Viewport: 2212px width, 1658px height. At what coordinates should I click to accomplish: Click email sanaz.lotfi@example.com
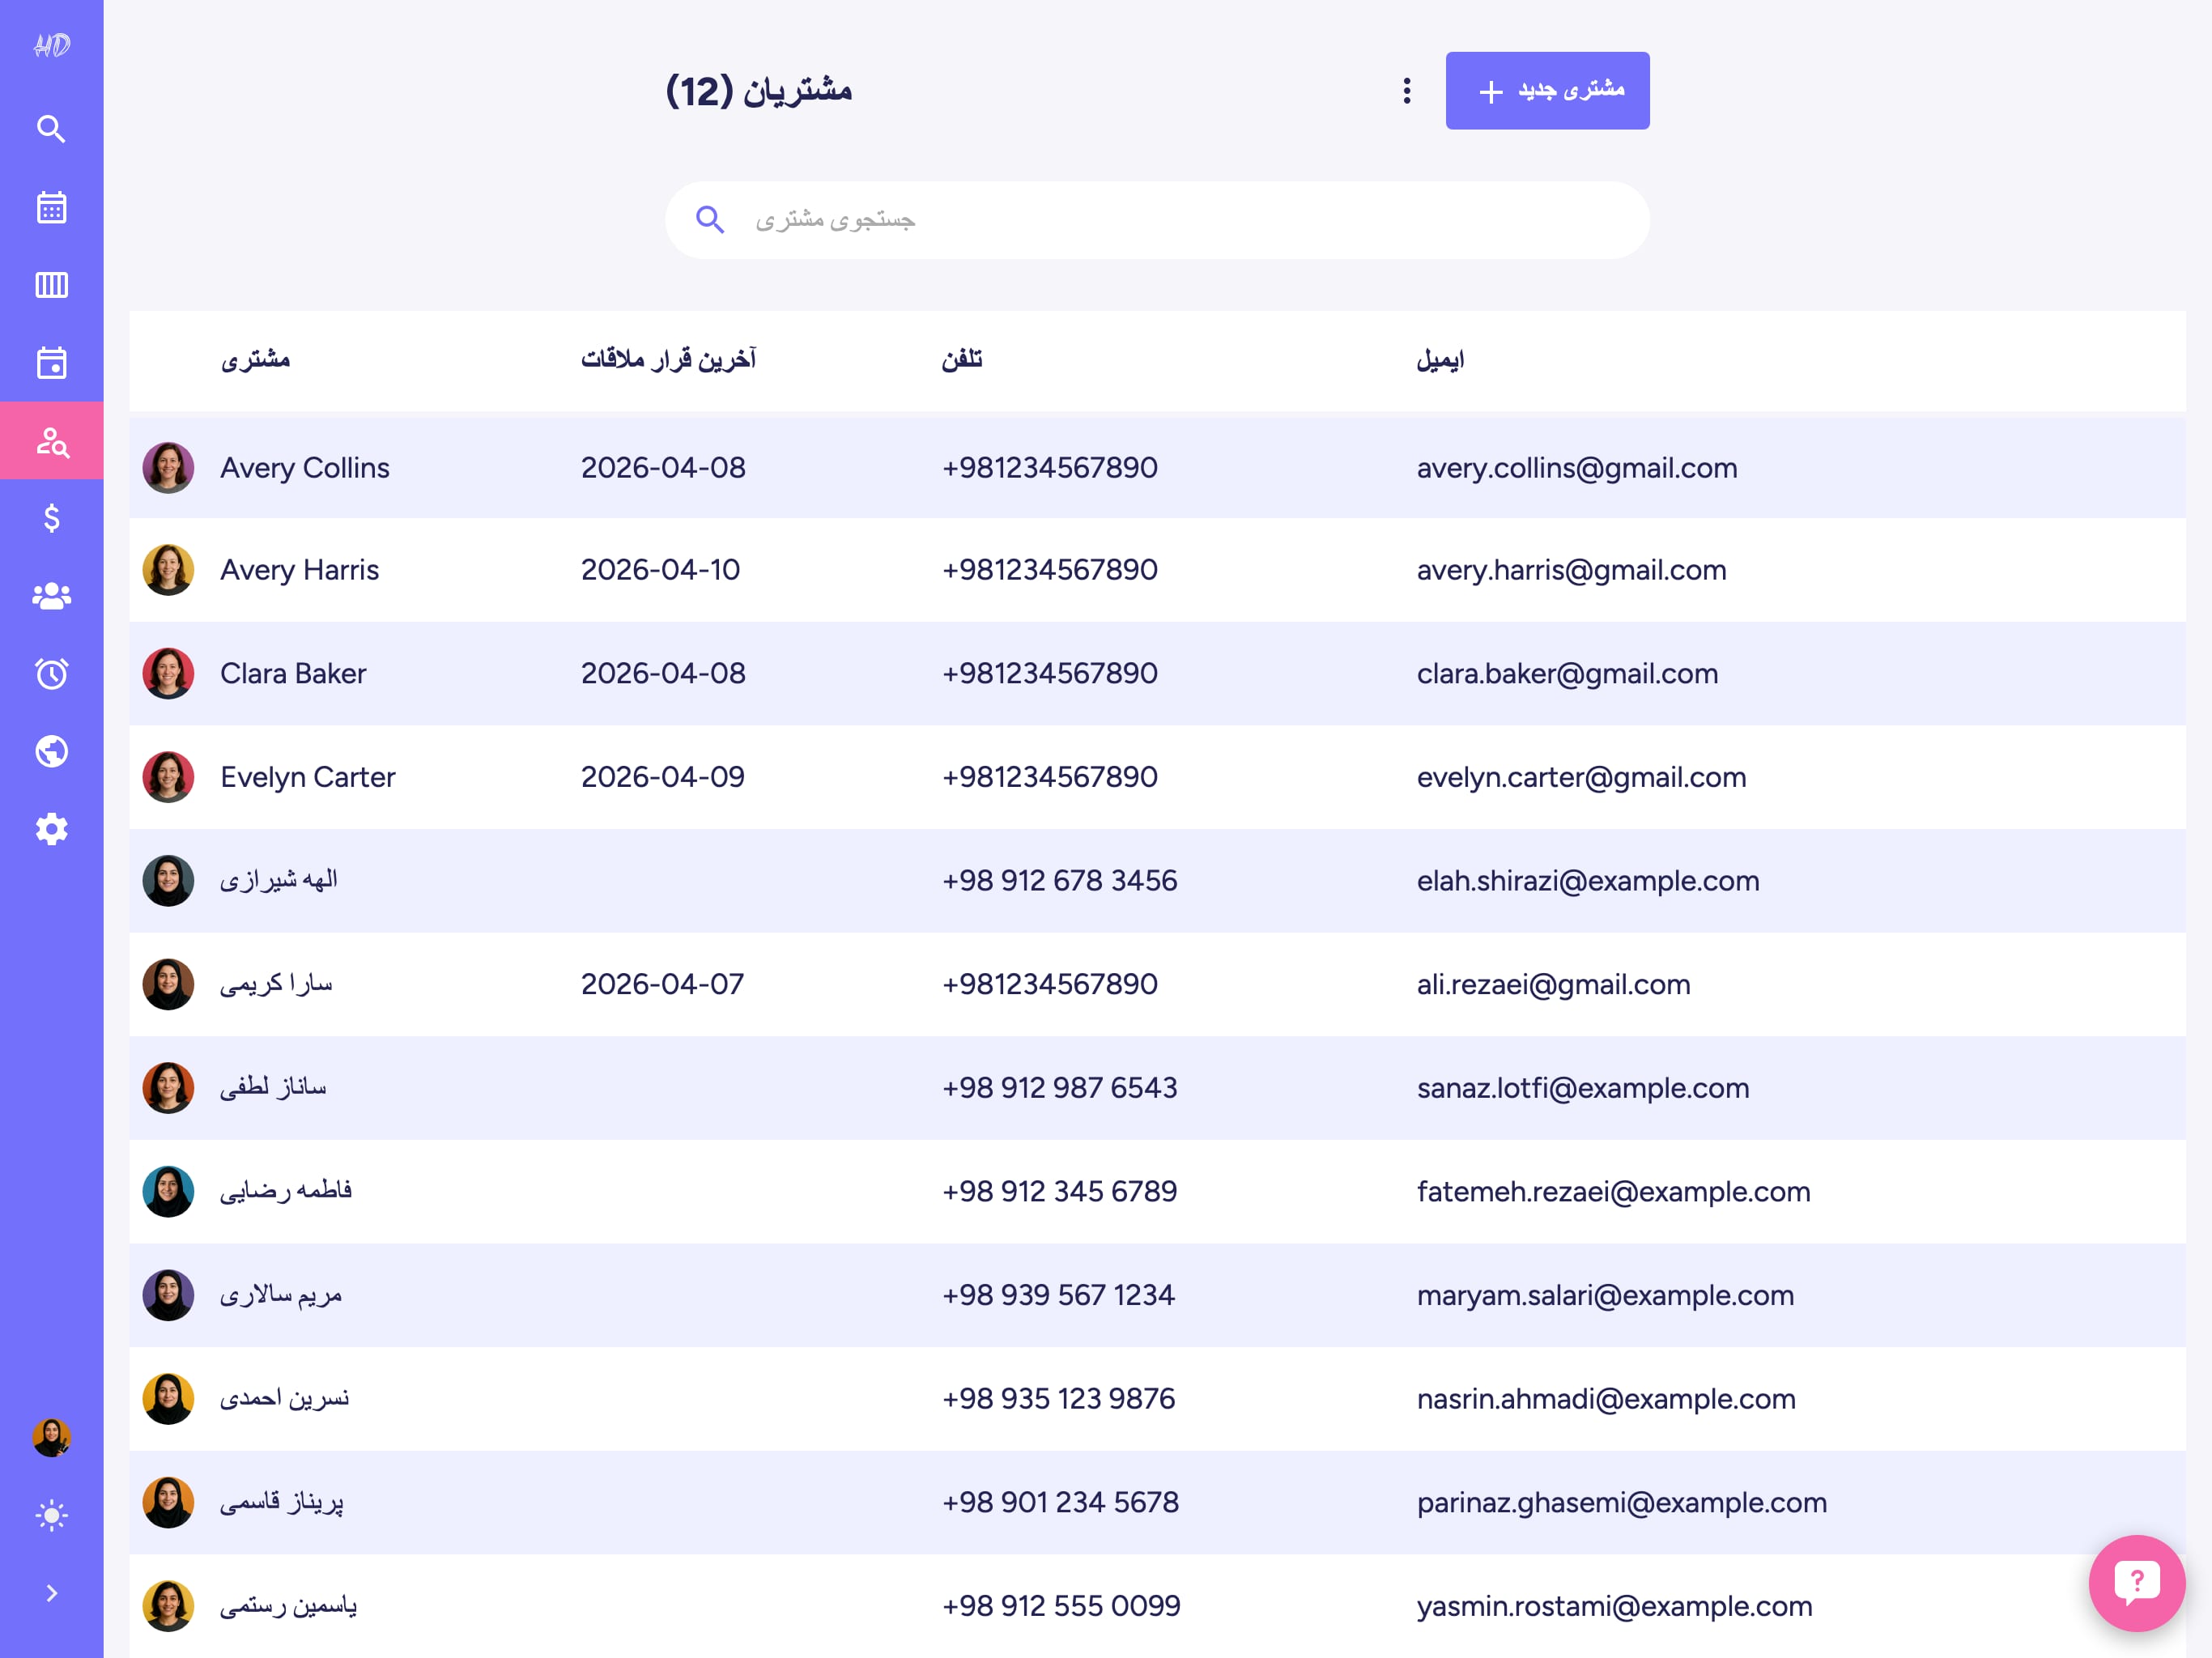point(1583,1087)
